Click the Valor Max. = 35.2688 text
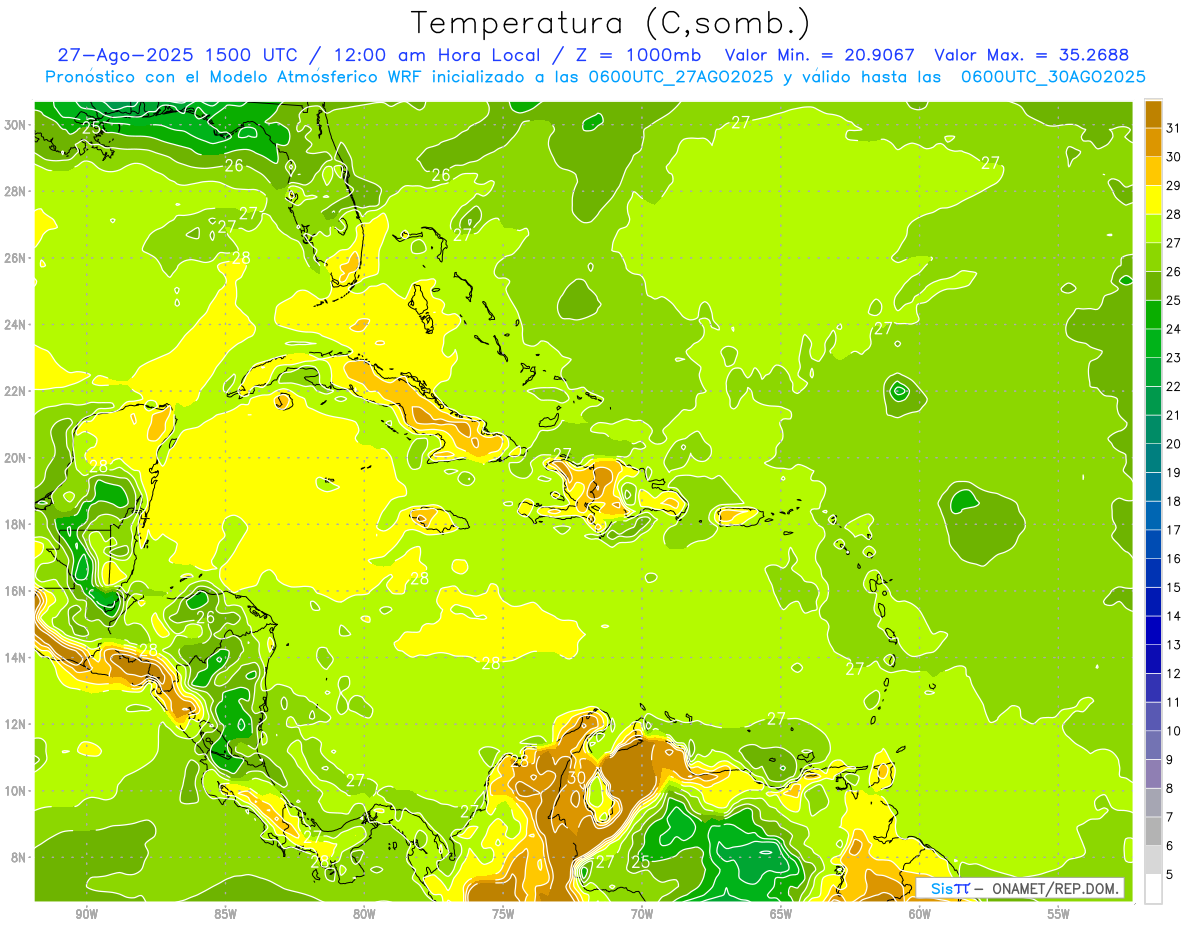This screenshot has height=927, width=1200. 1032,55
